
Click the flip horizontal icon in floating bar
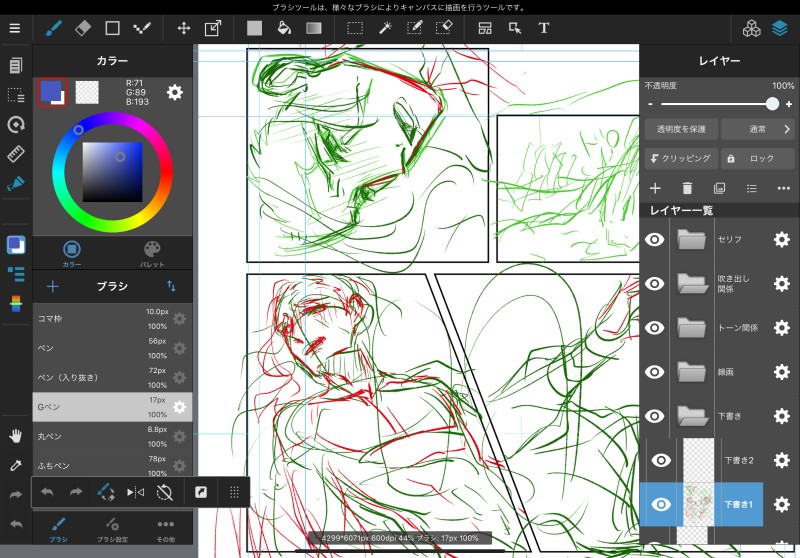coord(135,492)
